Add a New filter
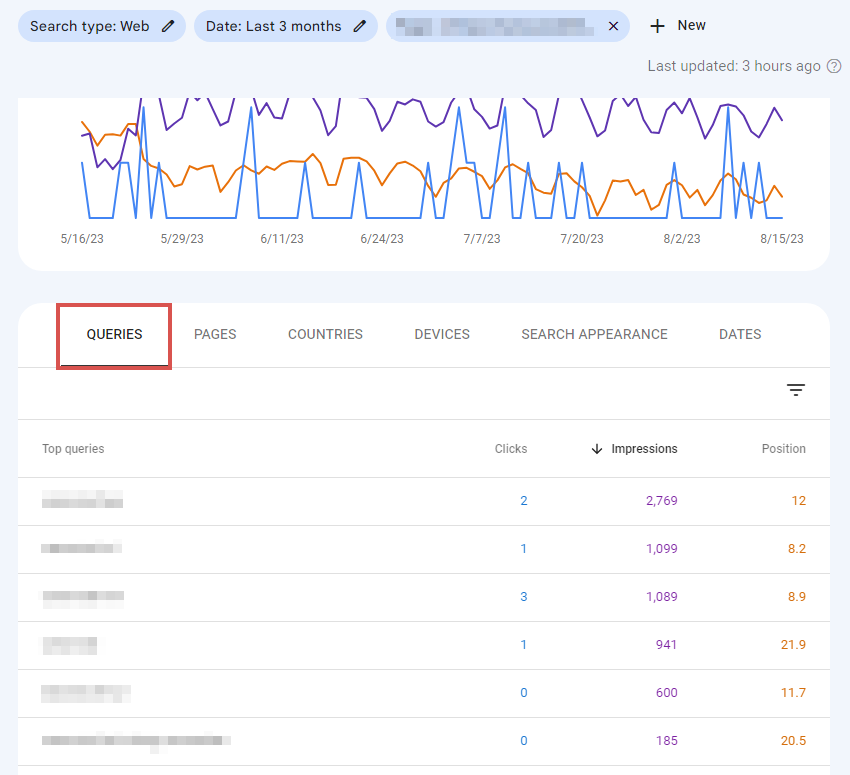 [678, 25]
